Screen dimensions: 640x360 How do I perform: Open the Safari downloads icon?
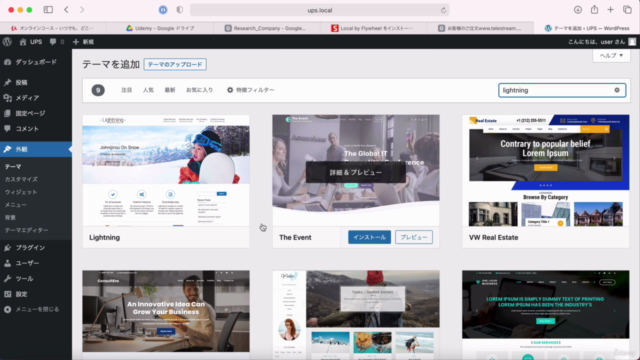pos(578,10)
